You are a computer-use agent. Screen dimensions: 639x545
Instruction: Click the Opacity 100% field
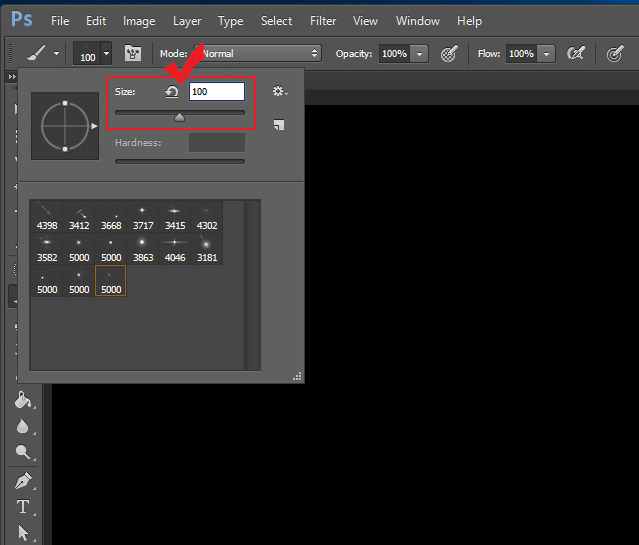(394, 54)
